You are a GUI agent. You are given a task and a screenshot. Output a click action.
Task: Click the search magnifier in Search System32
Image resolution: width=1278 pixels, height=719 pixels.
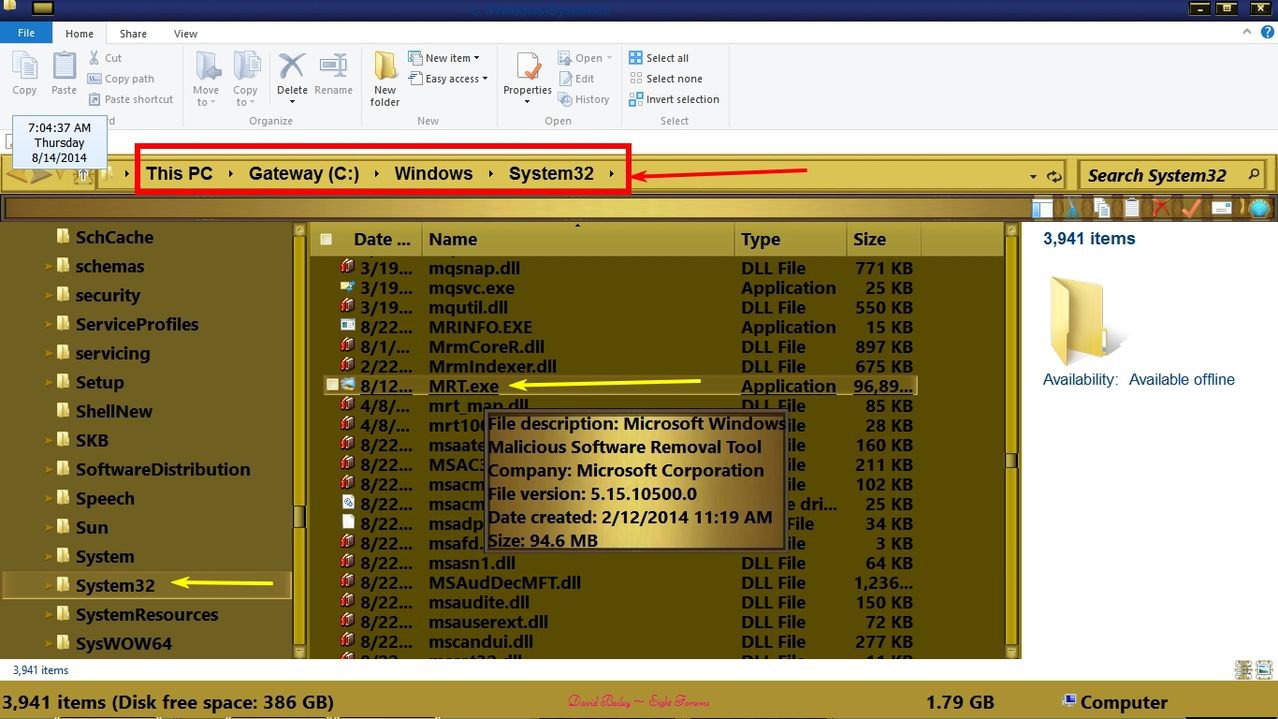tap(1254, 174)
